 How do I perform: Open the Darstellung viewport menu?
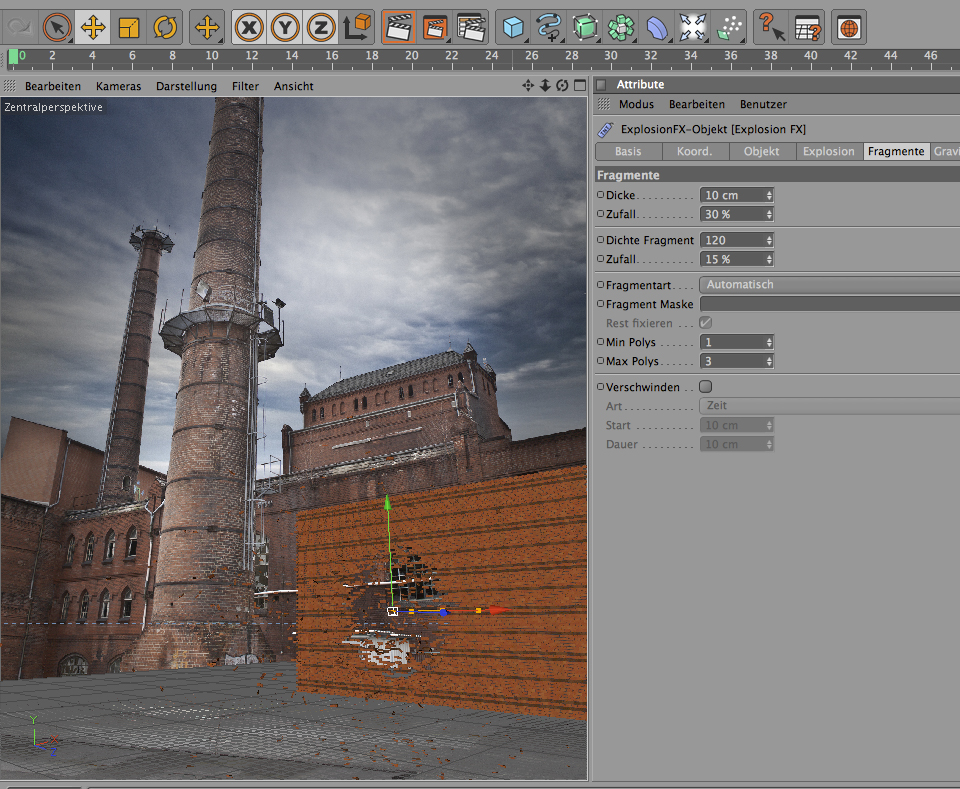tap(186, 87)
